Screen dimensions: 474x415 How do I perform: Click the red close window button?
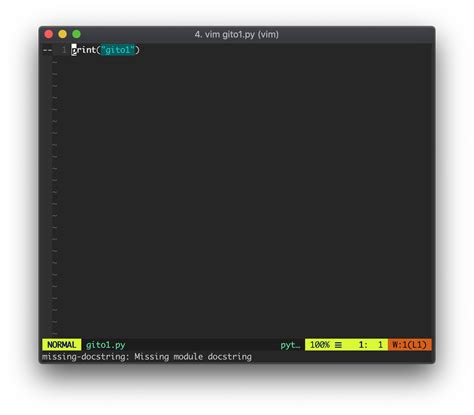pyautogui.click(x=49, y=34)
